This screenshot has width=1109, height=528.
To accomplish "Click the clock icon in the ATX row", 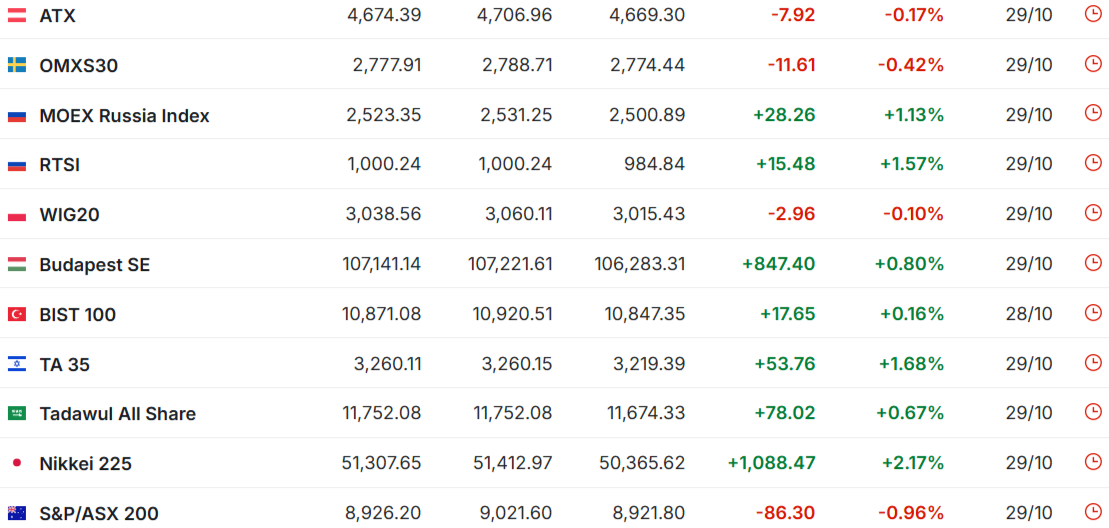I will tap(1093, 14).
